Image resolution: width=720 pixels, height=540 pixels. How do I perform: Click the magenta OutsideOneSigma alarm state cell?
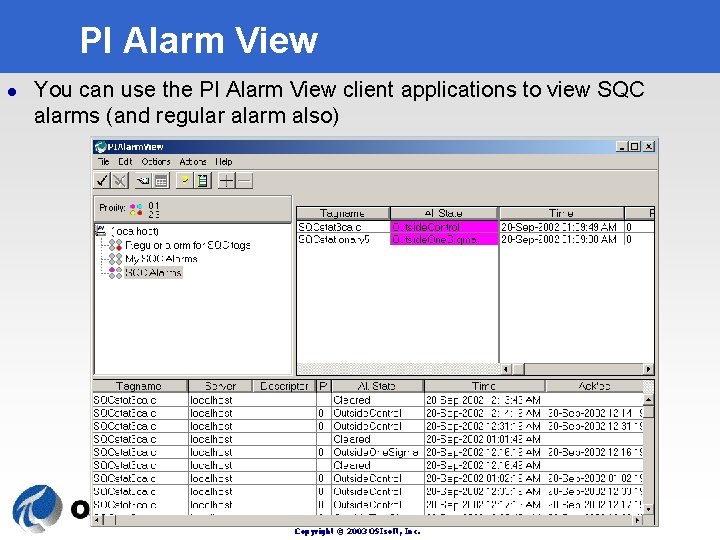pos(444,239)
